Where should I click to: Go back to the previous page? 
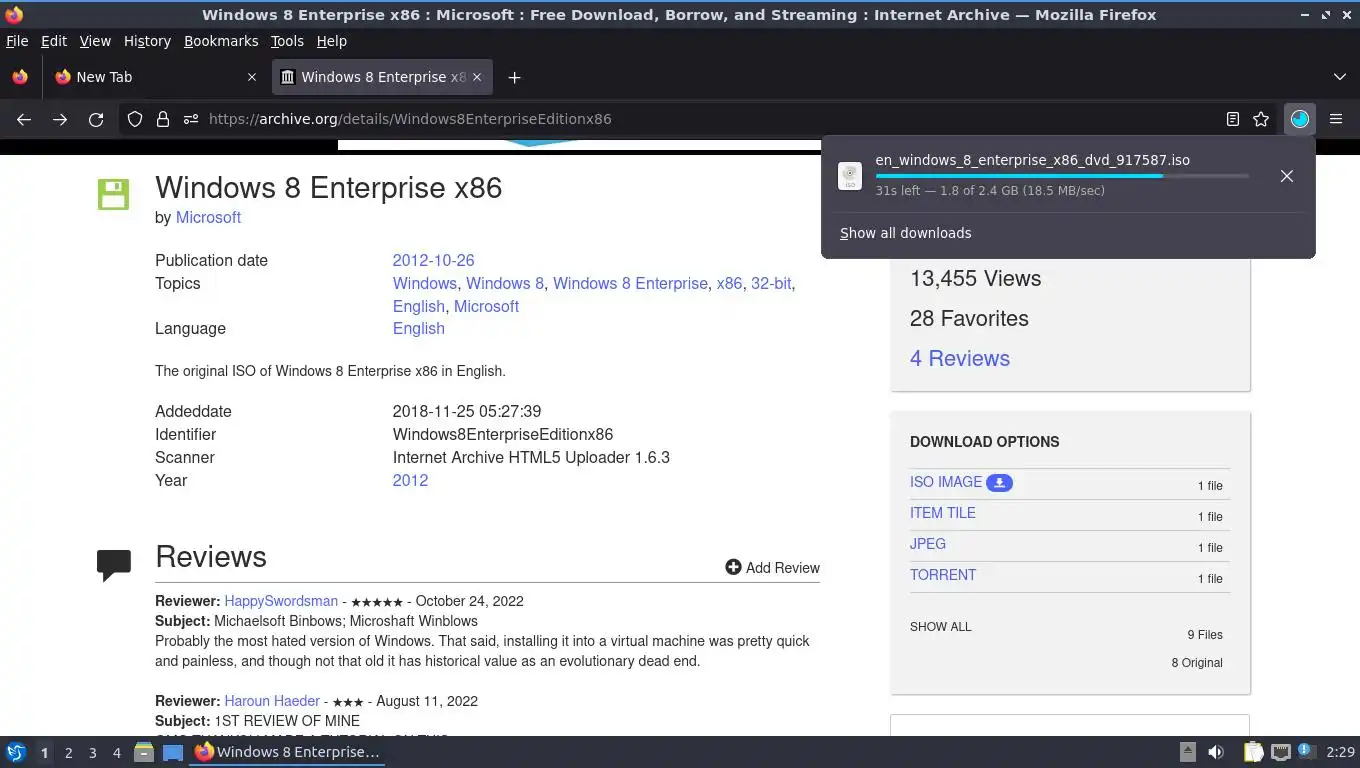(x=24, y=119)
